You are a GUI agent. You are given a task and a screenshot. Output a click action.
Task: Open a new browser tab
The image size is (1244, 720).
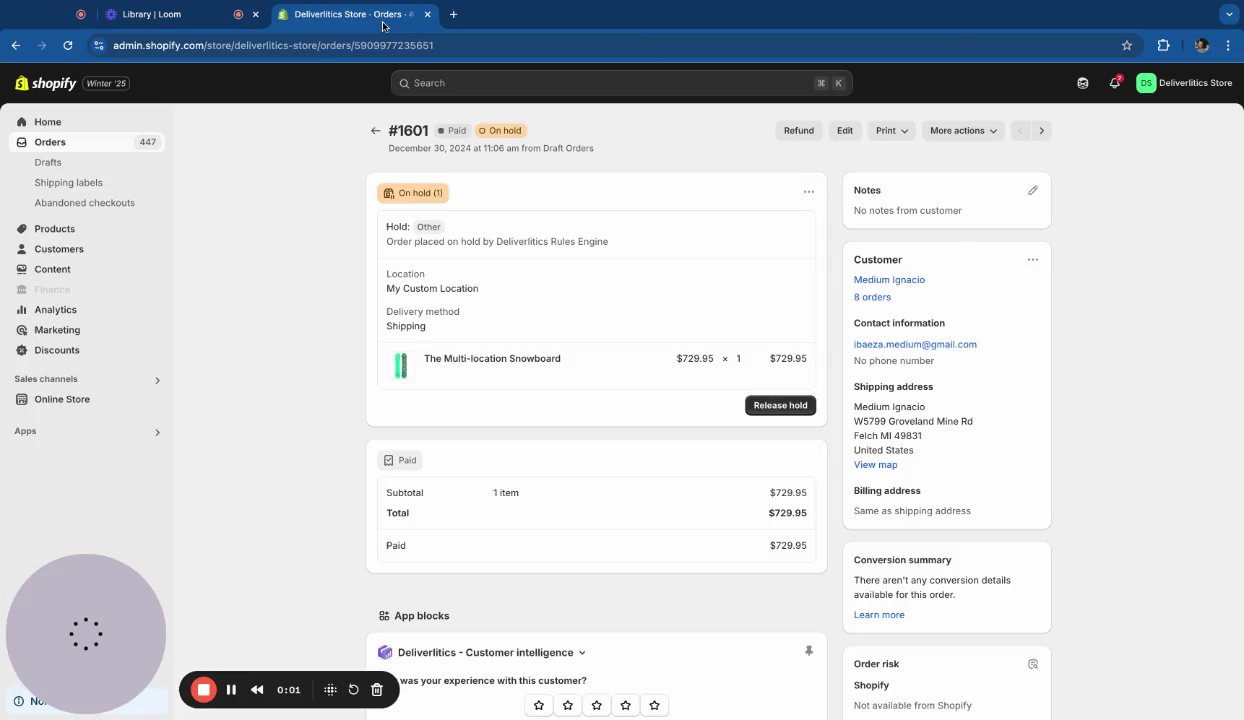(x=453, y=14)
